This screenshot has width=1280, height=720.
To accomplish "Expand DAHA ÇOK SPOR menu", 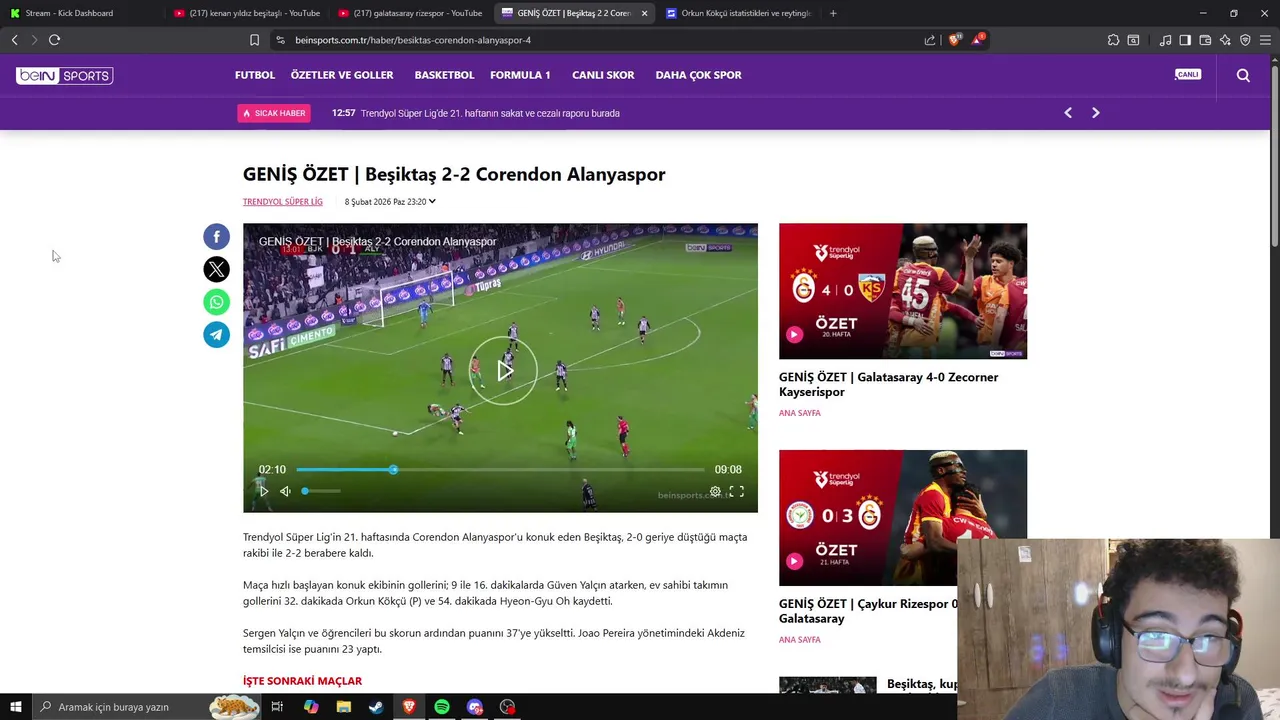I will [698, 75].
